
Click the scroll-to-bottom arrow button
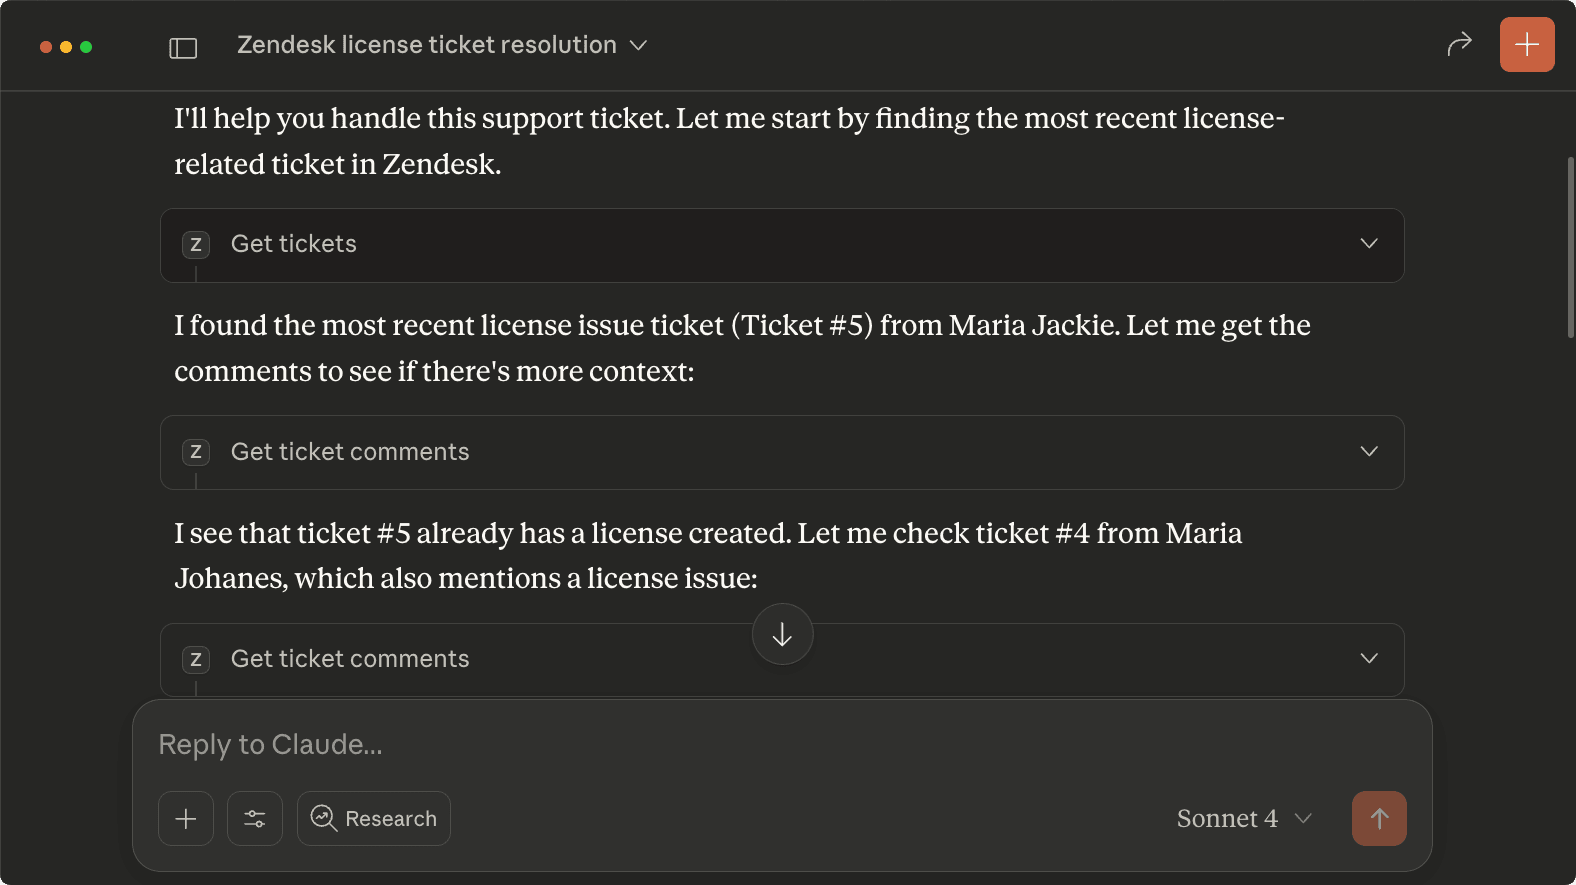[782, 634]
